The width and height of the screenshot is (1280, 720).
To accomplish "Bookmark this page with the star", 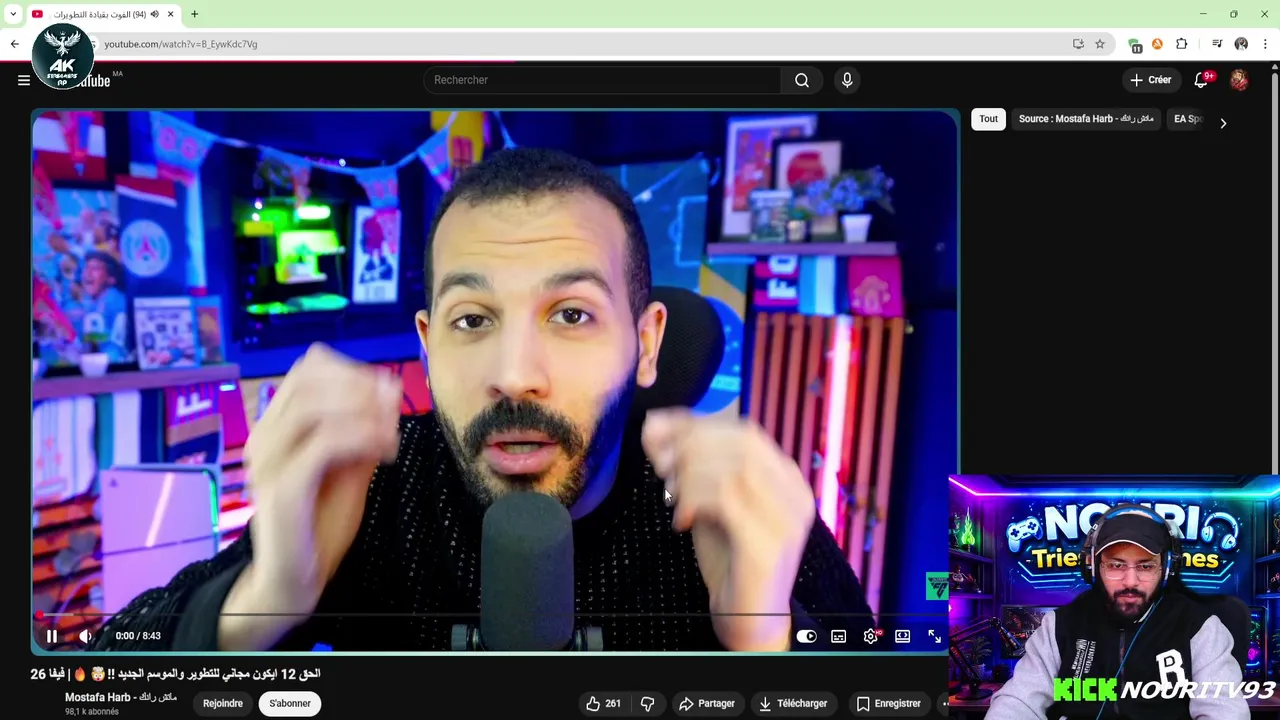I will click(x=1100, y=44).
